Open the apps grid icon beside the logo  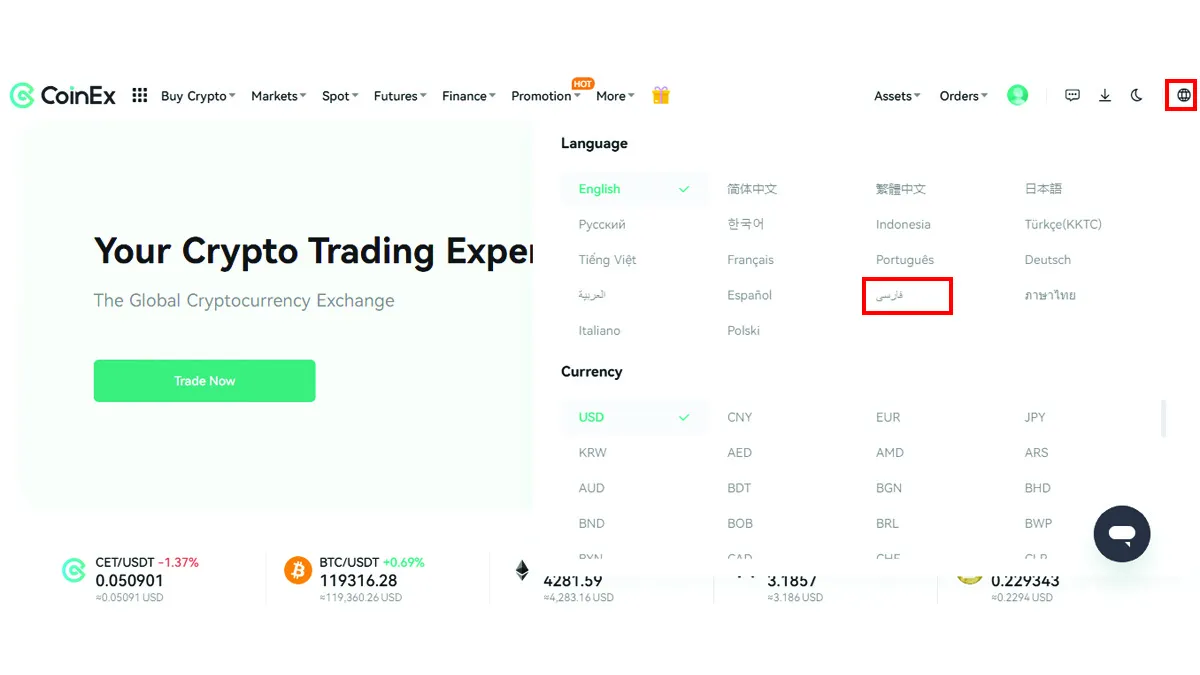[x=140, y=95]
